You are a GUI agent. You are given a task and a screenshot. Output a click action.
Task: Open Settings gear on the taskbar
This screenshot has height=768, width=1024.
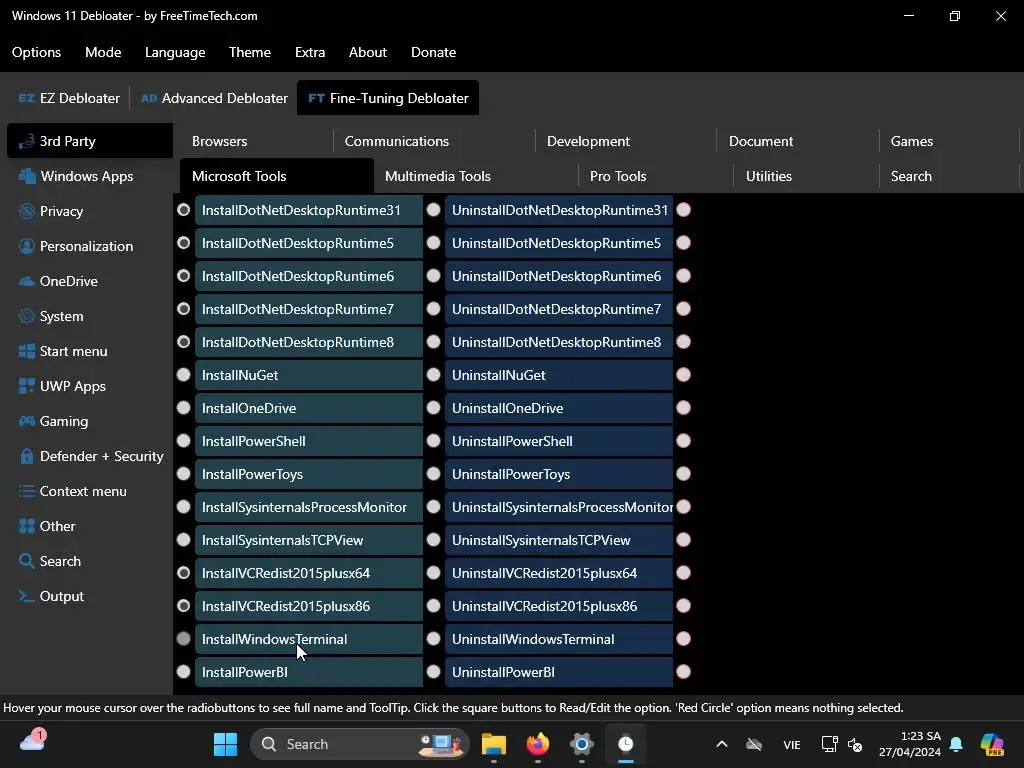[x=581, y=744]
